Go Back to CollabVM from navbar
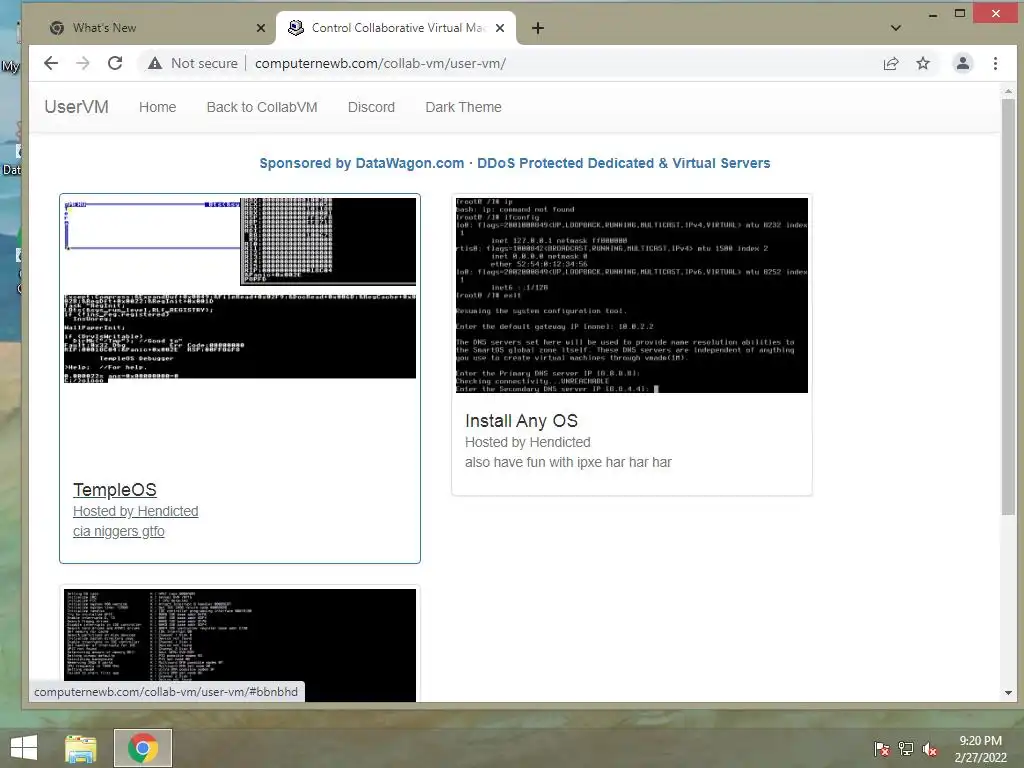This screenshot has width=1024, height=768. click(x=262, y=107)
